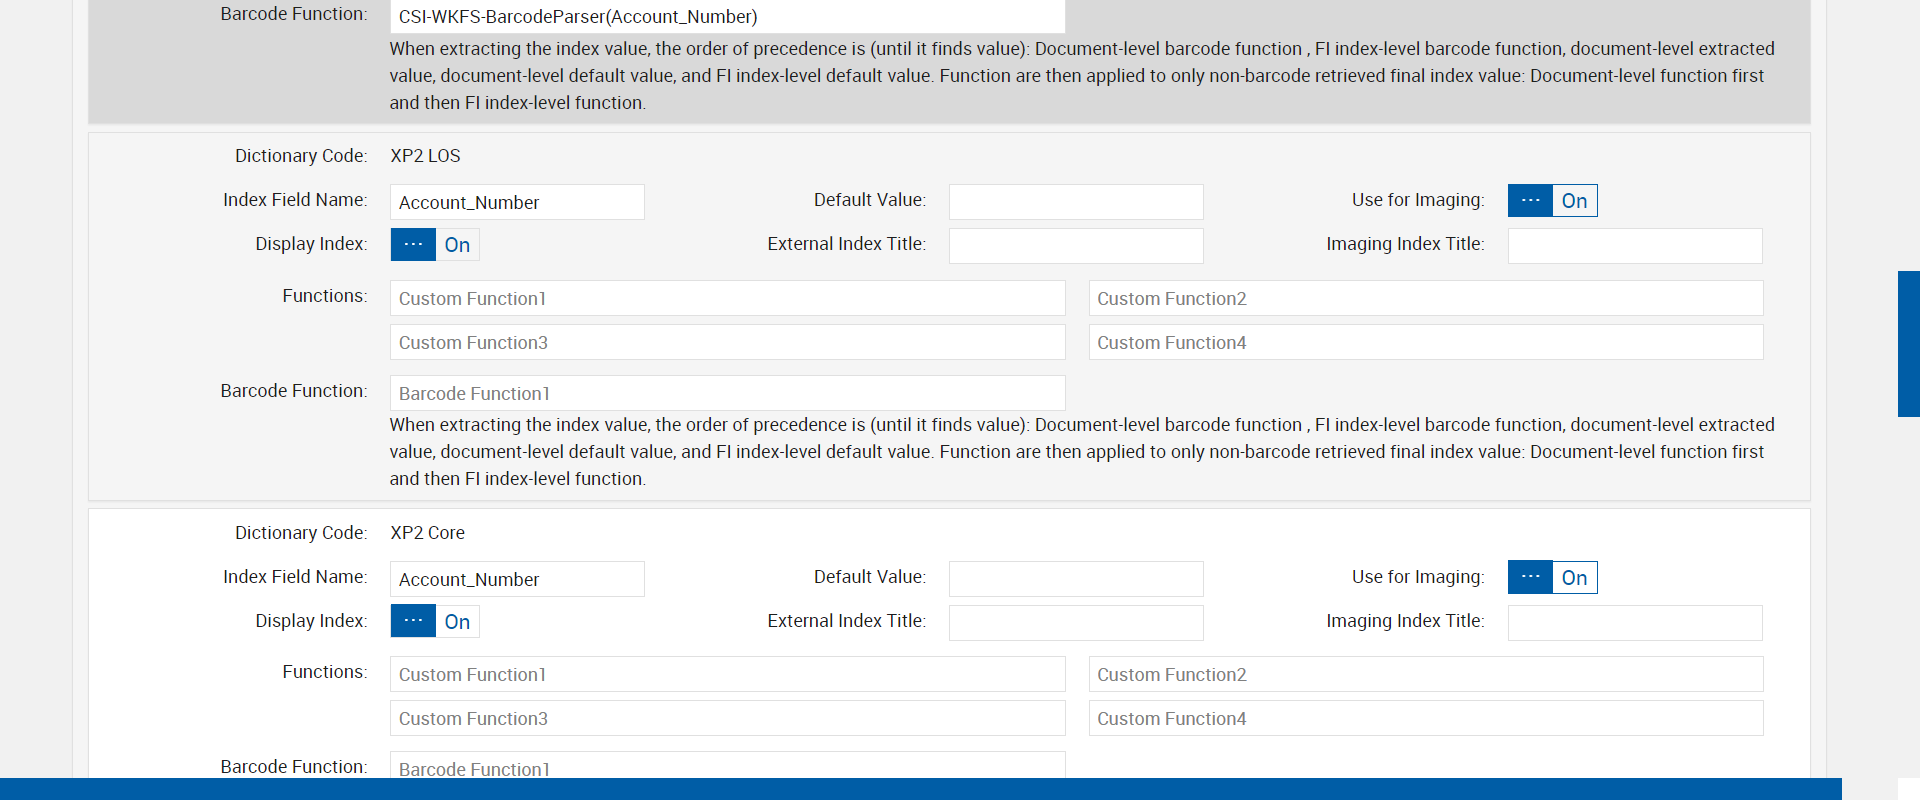Click Default Value field in XP2 LOS section

1076,202
